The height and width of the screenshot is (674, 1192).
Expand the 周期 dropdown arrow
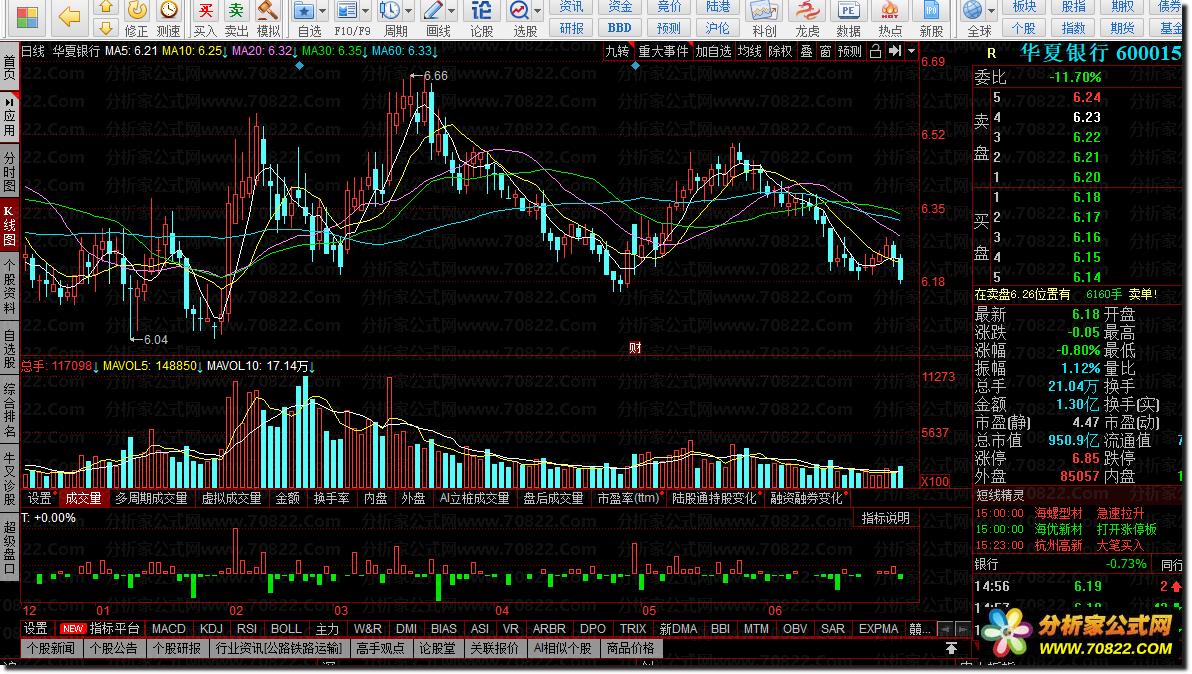pyautogui.click(x=409, y=11)
